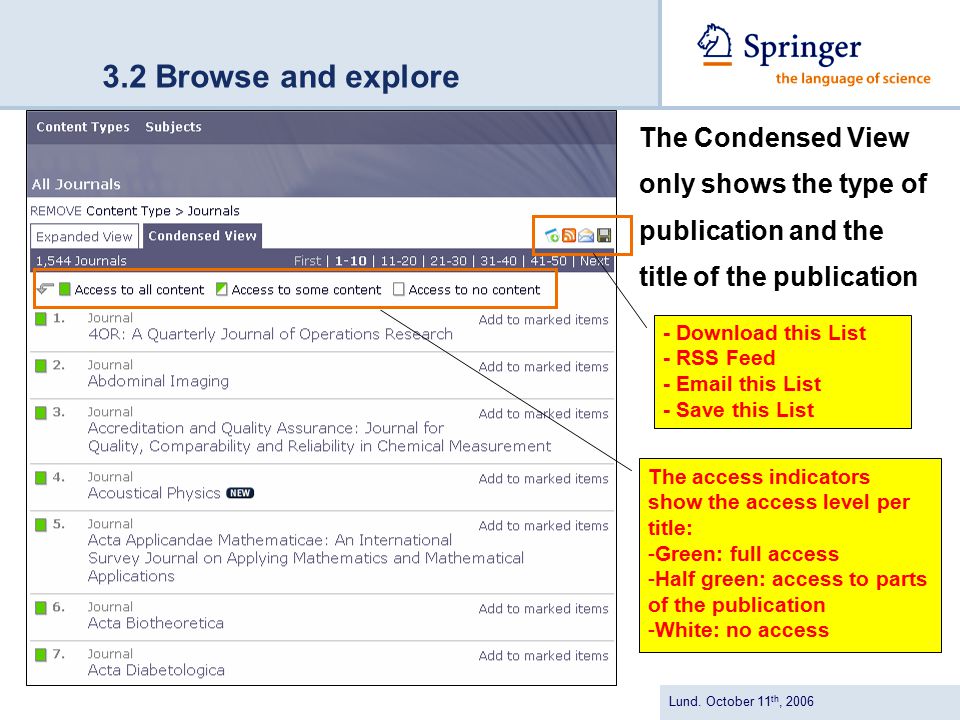Add Acta Biotheoretica to marked items
The height and width of the screenshot is (720, 960).
tap(543, 609)
